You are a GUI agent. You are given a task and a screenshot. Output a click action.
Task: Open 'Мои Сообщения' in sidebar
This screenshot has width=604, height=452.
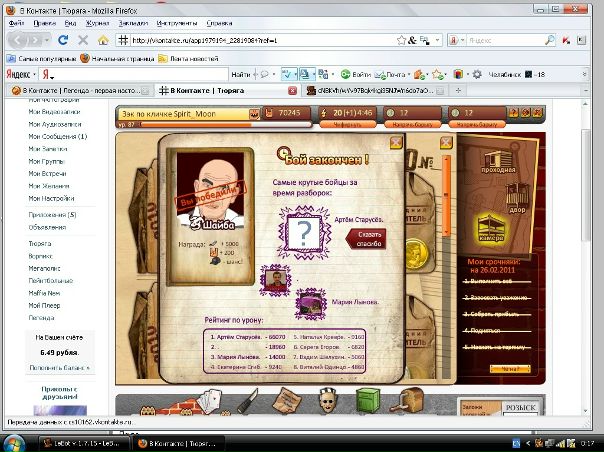58,136
